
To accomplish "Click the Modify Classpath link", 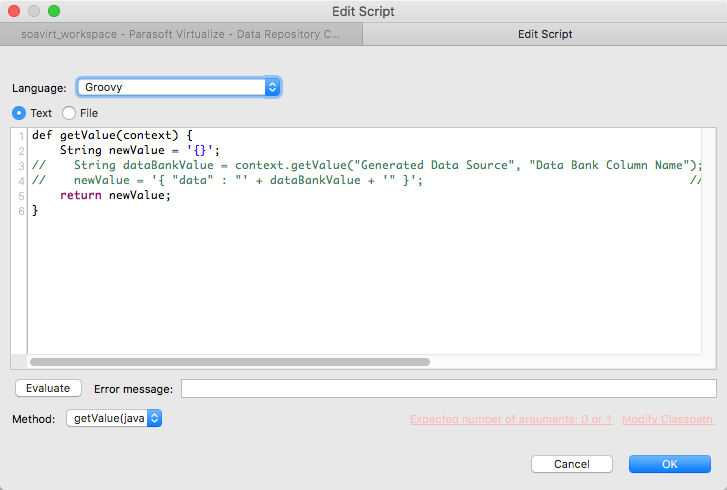I will (x=667, y=419).
